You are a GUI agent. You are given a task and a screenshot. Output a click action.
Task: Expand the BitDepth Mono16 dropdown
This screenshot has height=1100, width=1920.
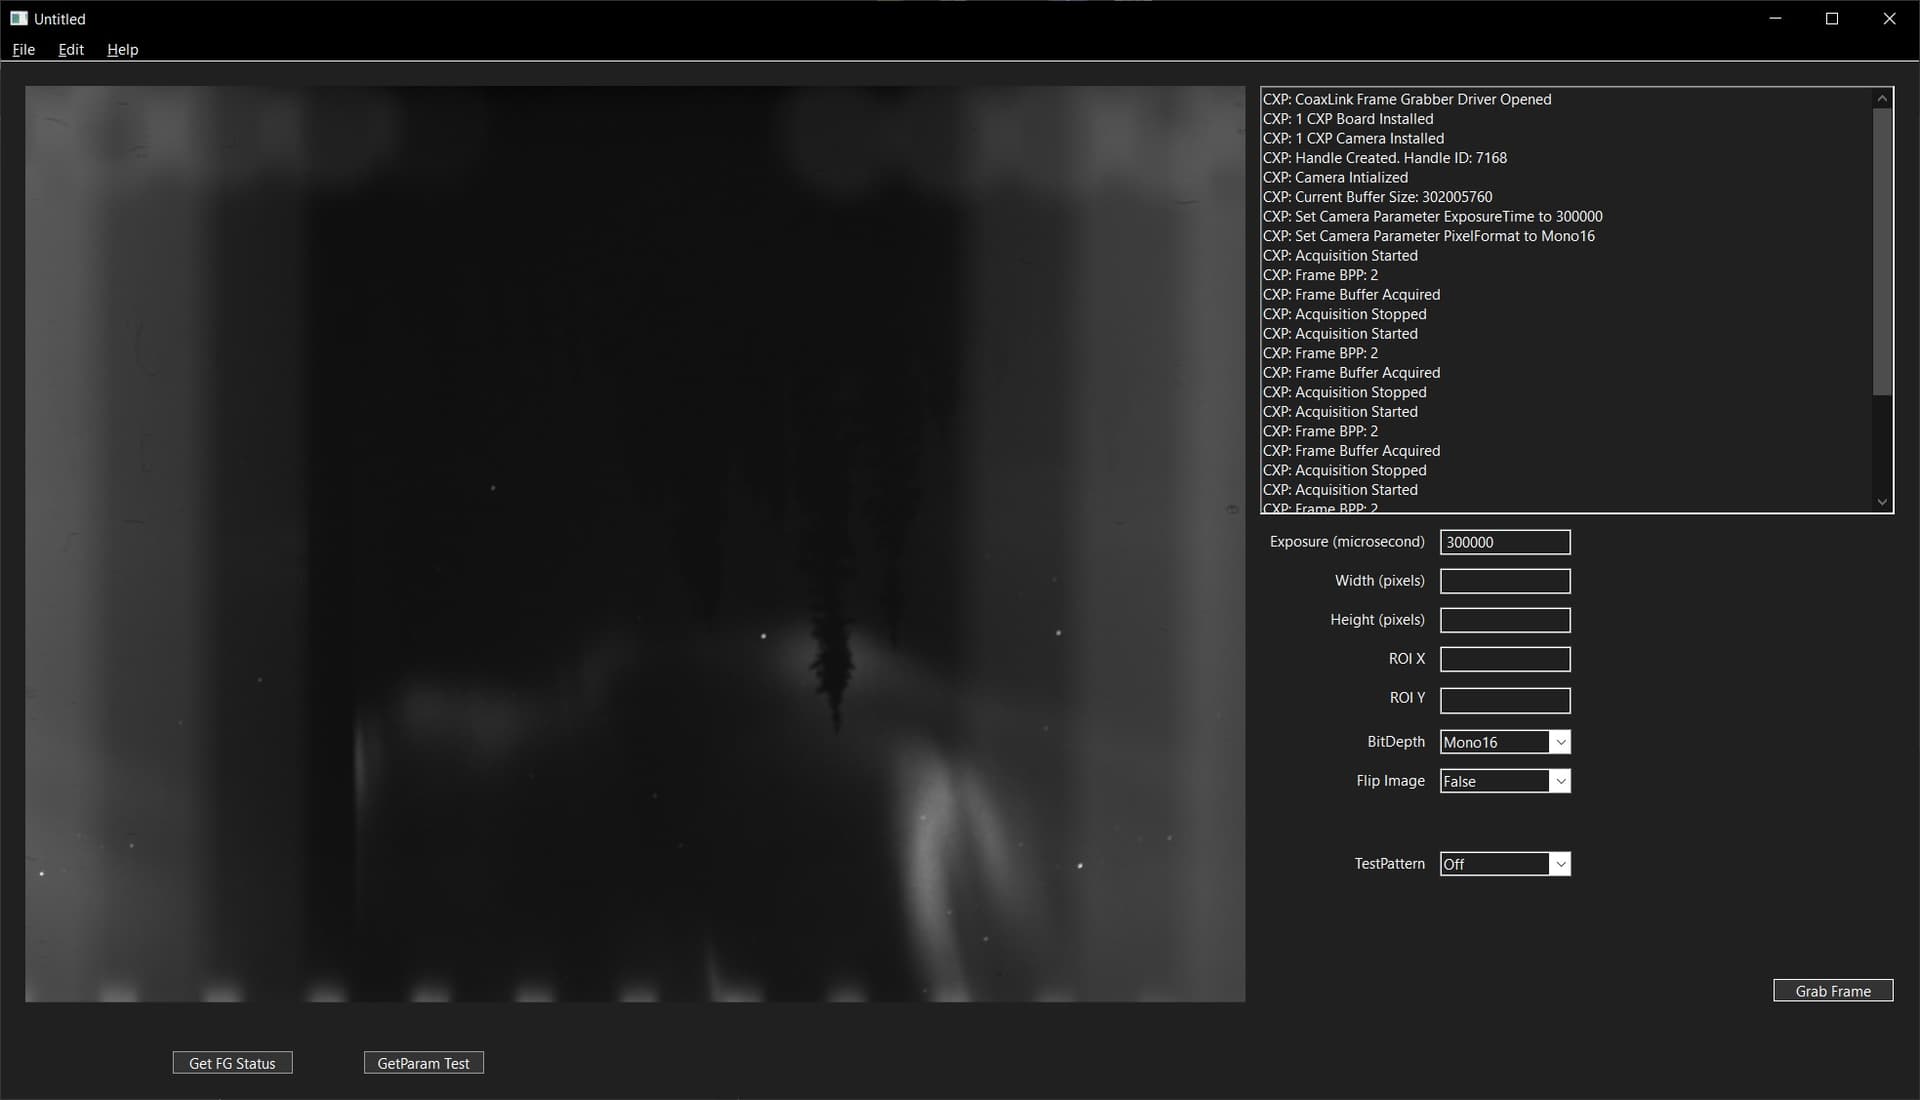click(1560, 742)
